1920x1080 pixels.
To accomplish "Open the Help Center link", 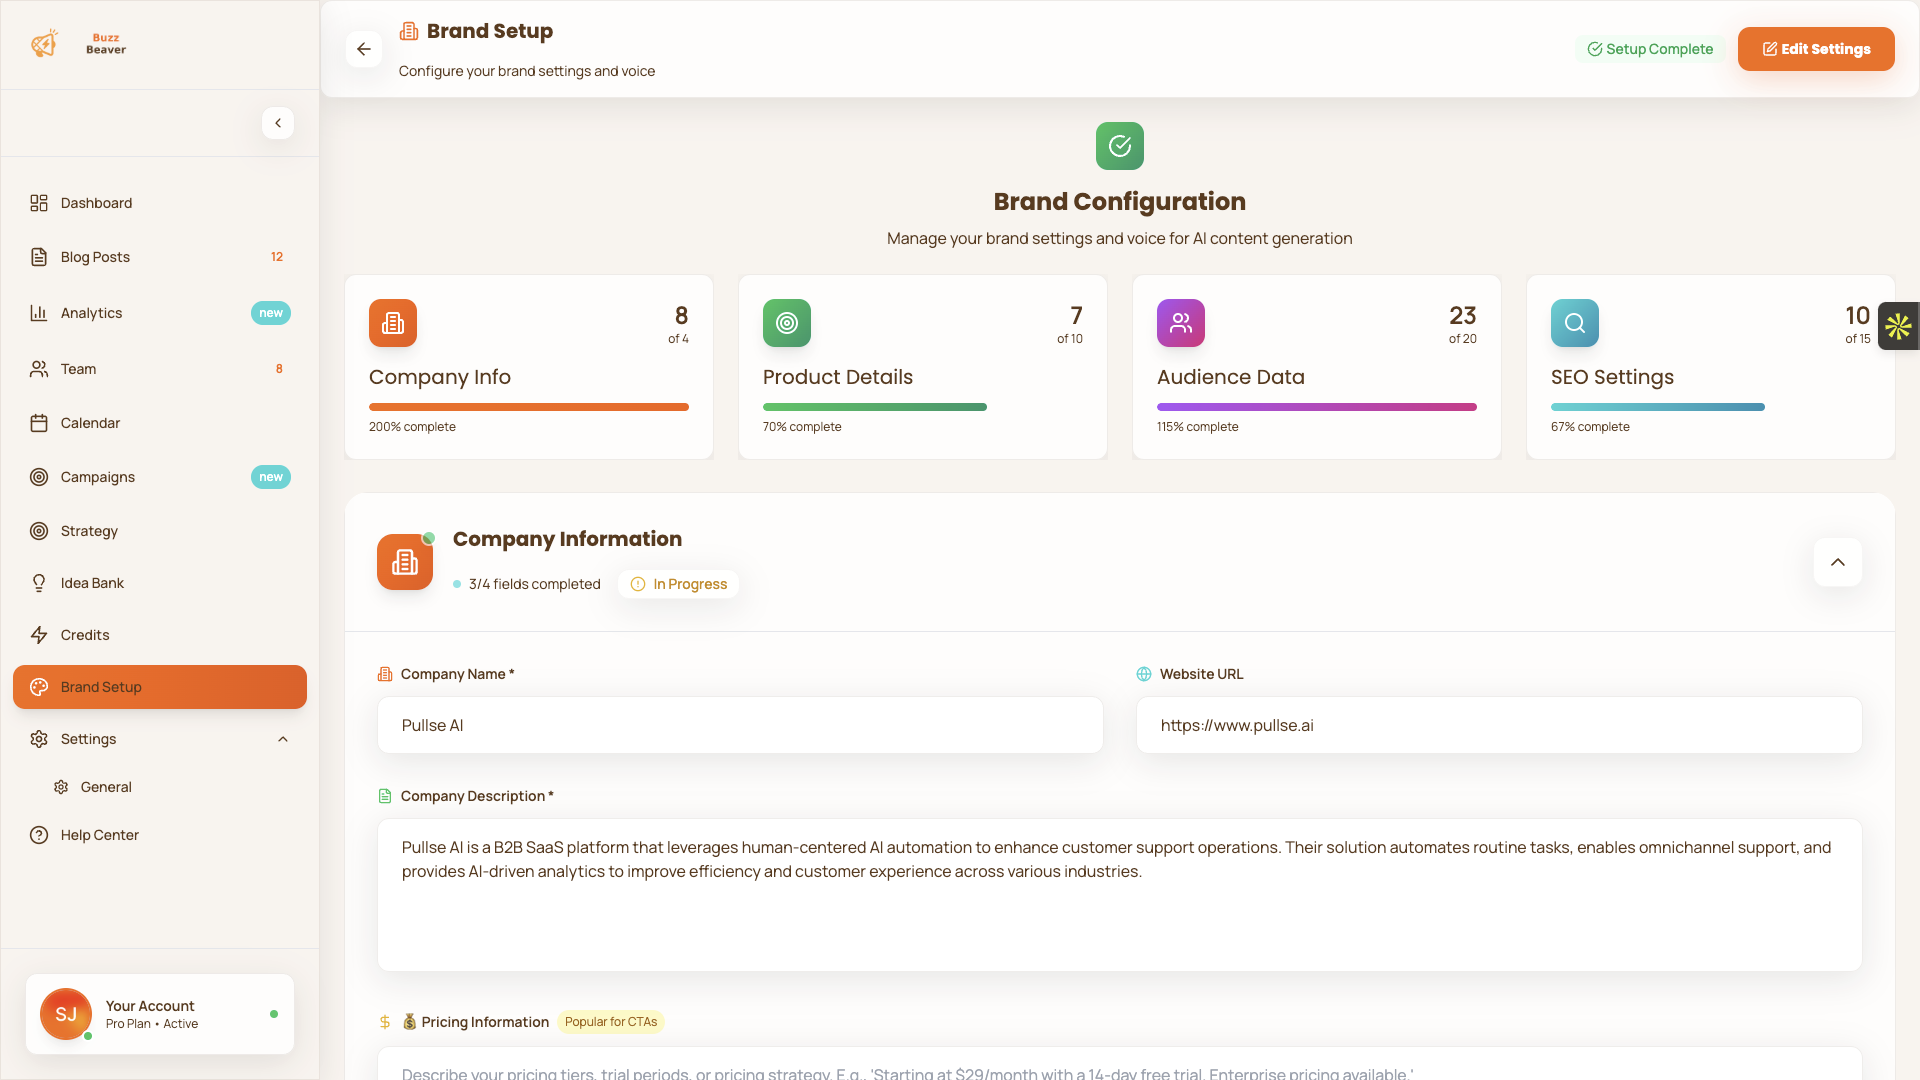I will click(99, 835).
